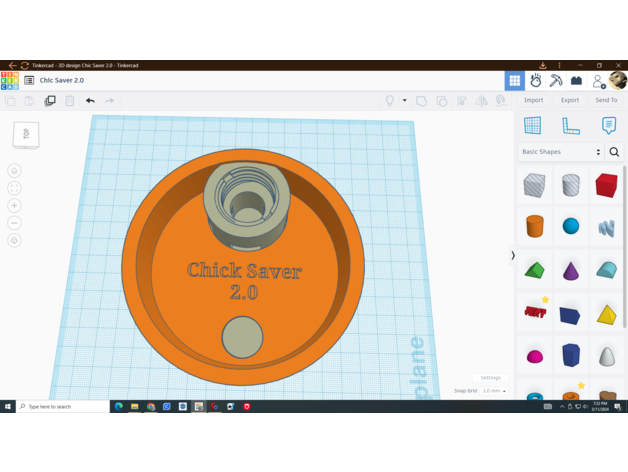
Task: Toggle the show-all light bulb icon
Action: [390, 100]
